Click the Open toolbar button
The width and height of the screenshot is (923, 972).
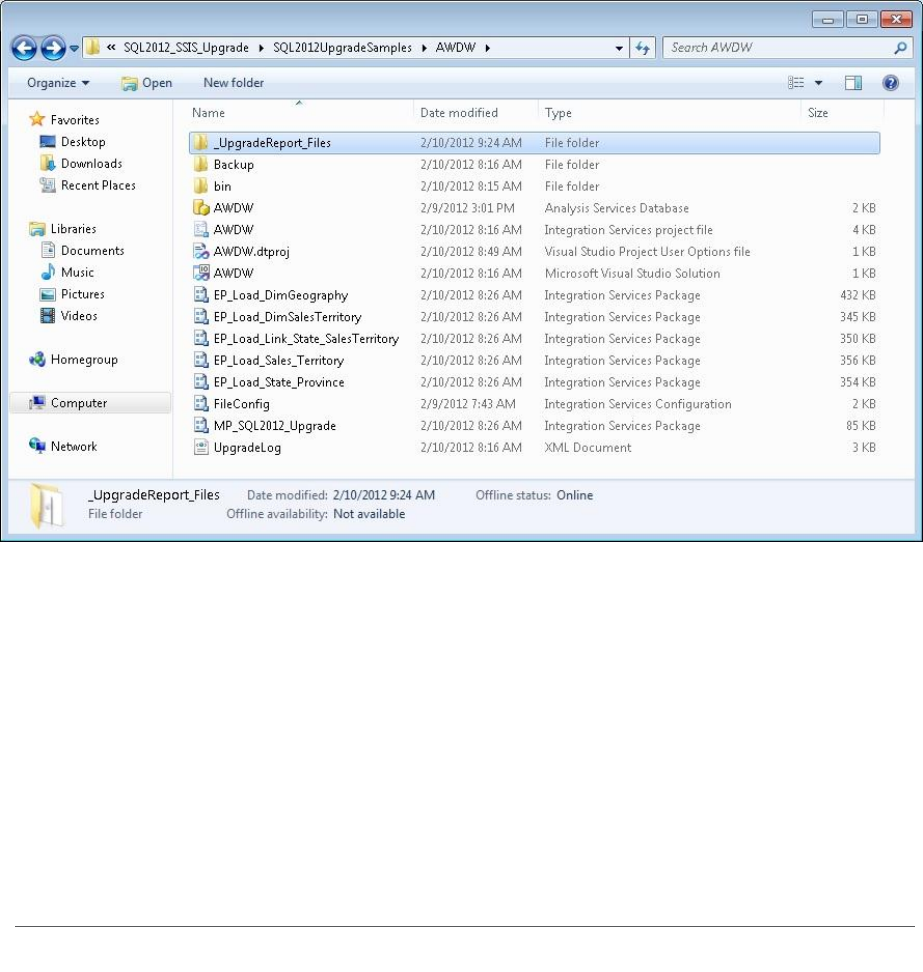(x=147, y=83)
